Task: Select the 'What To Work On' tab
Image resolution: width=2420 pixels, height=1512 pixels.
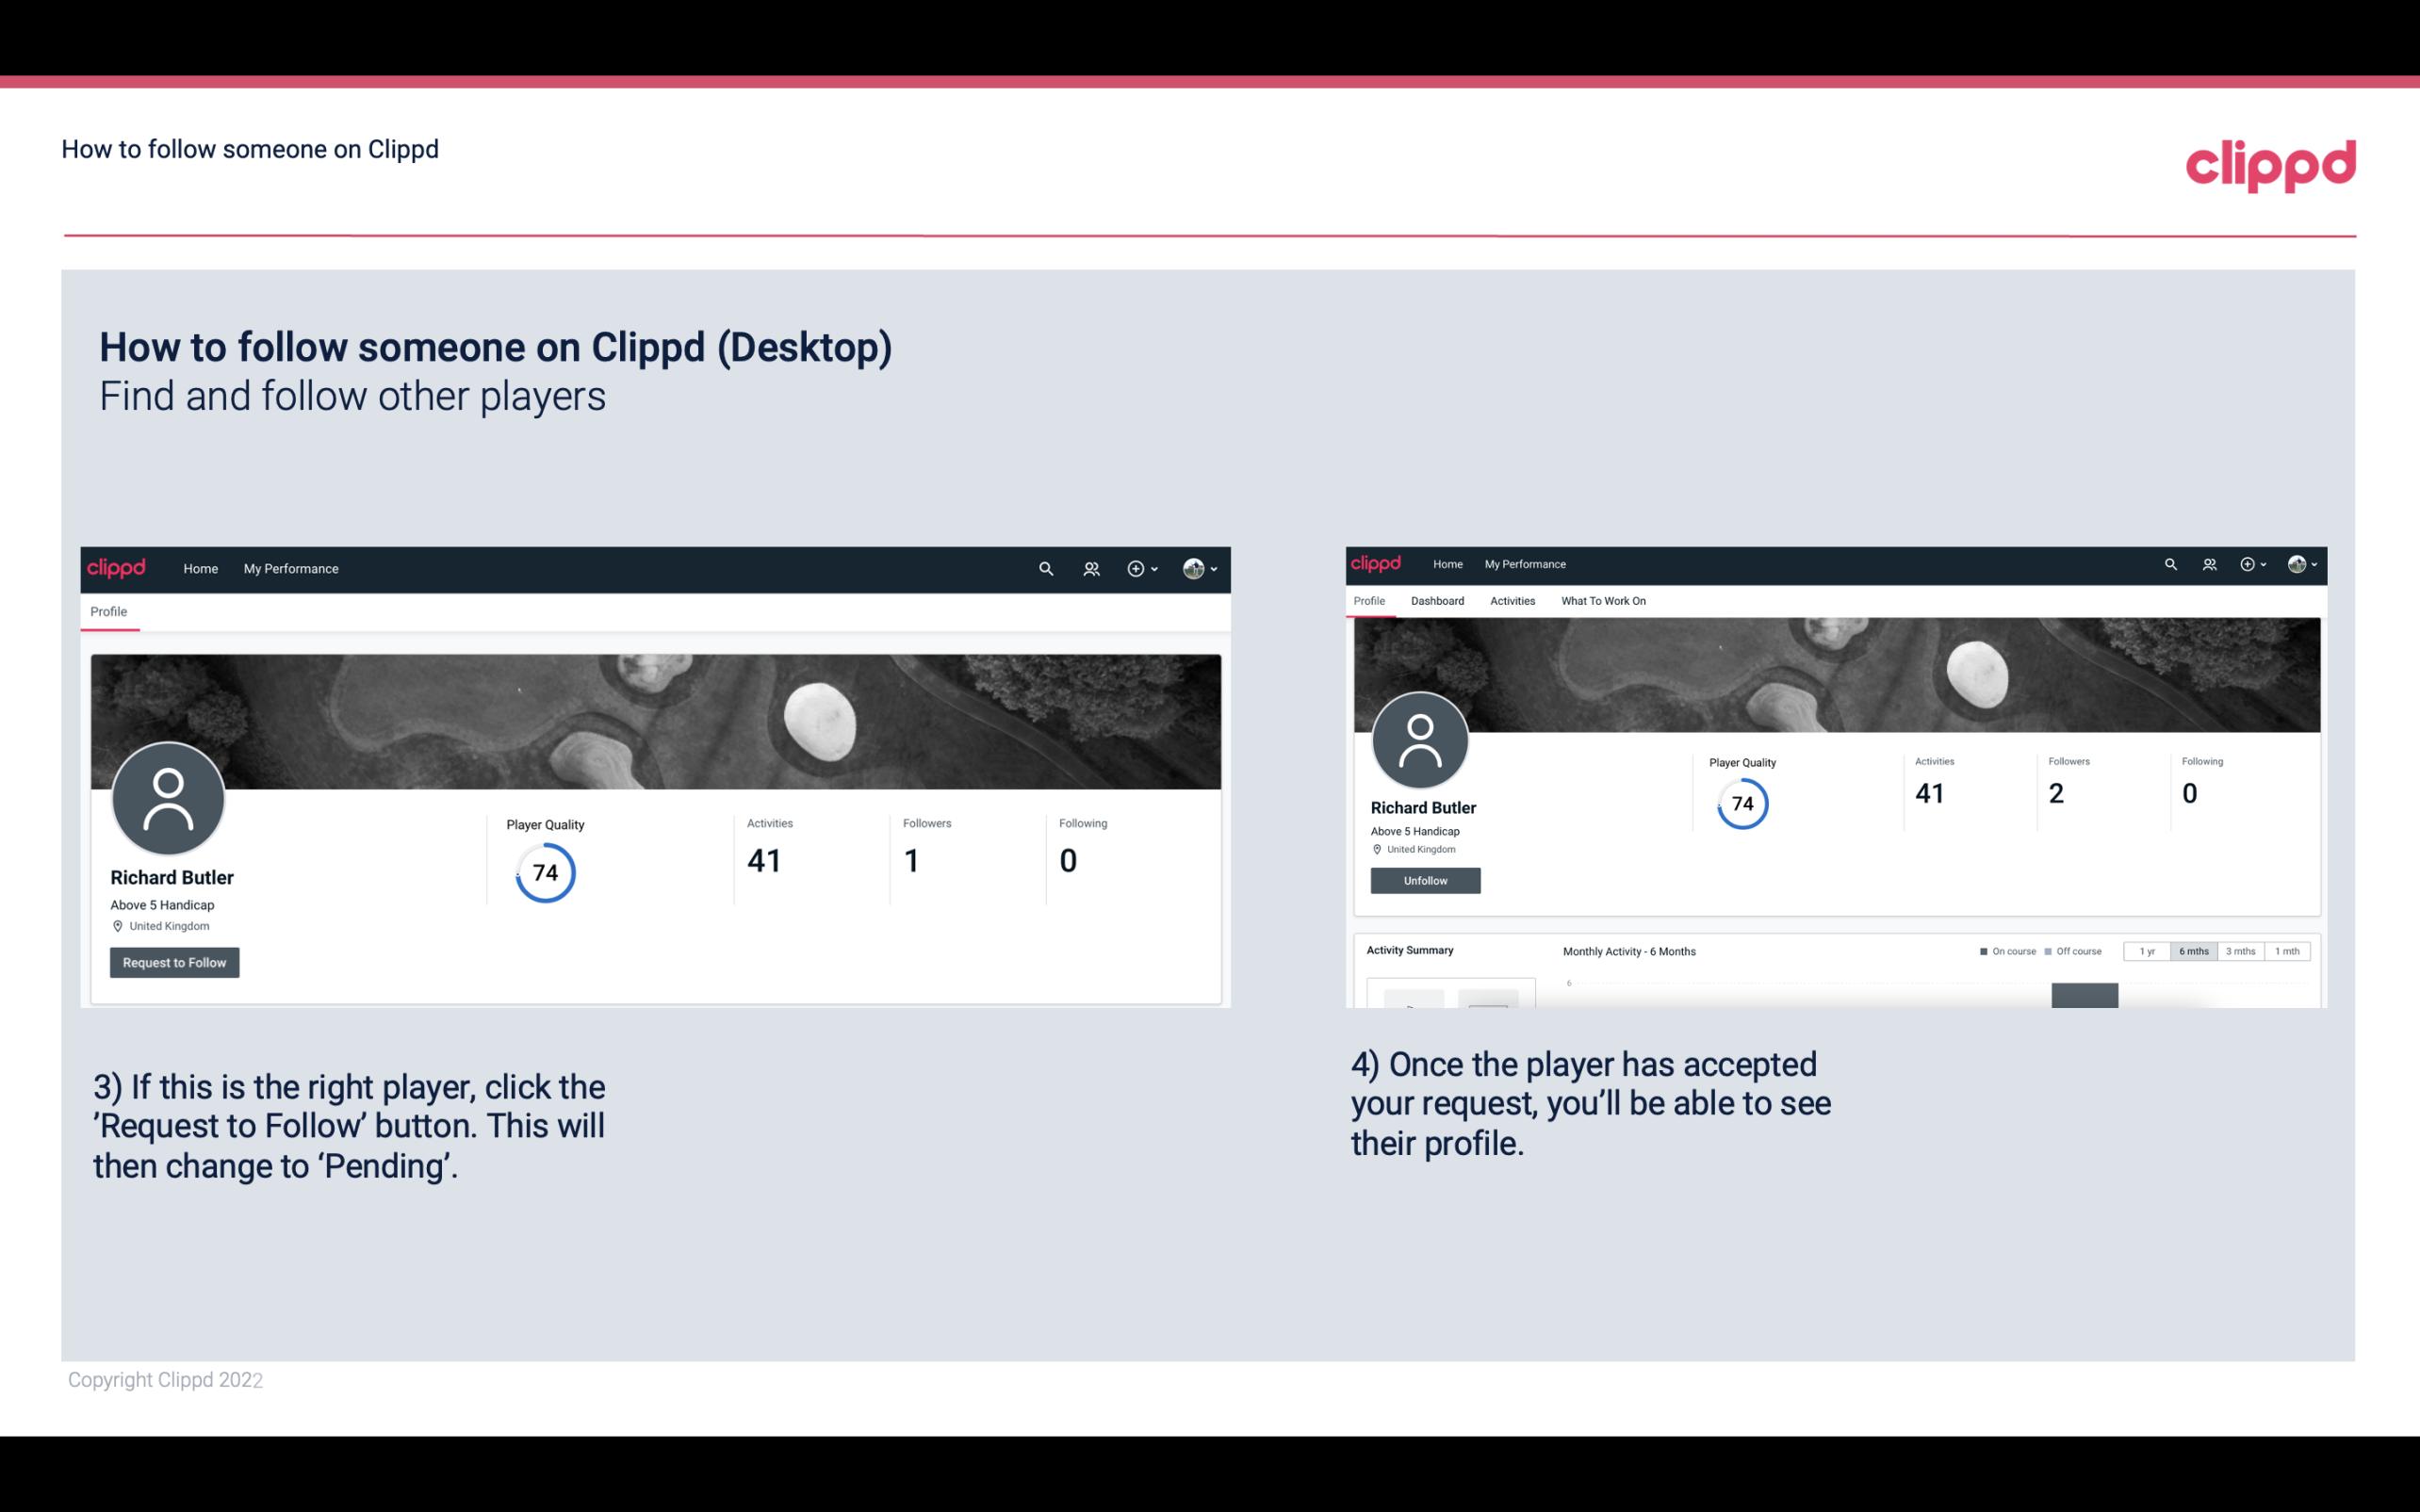Action: pyautogui.click(x=1603, y=601)
